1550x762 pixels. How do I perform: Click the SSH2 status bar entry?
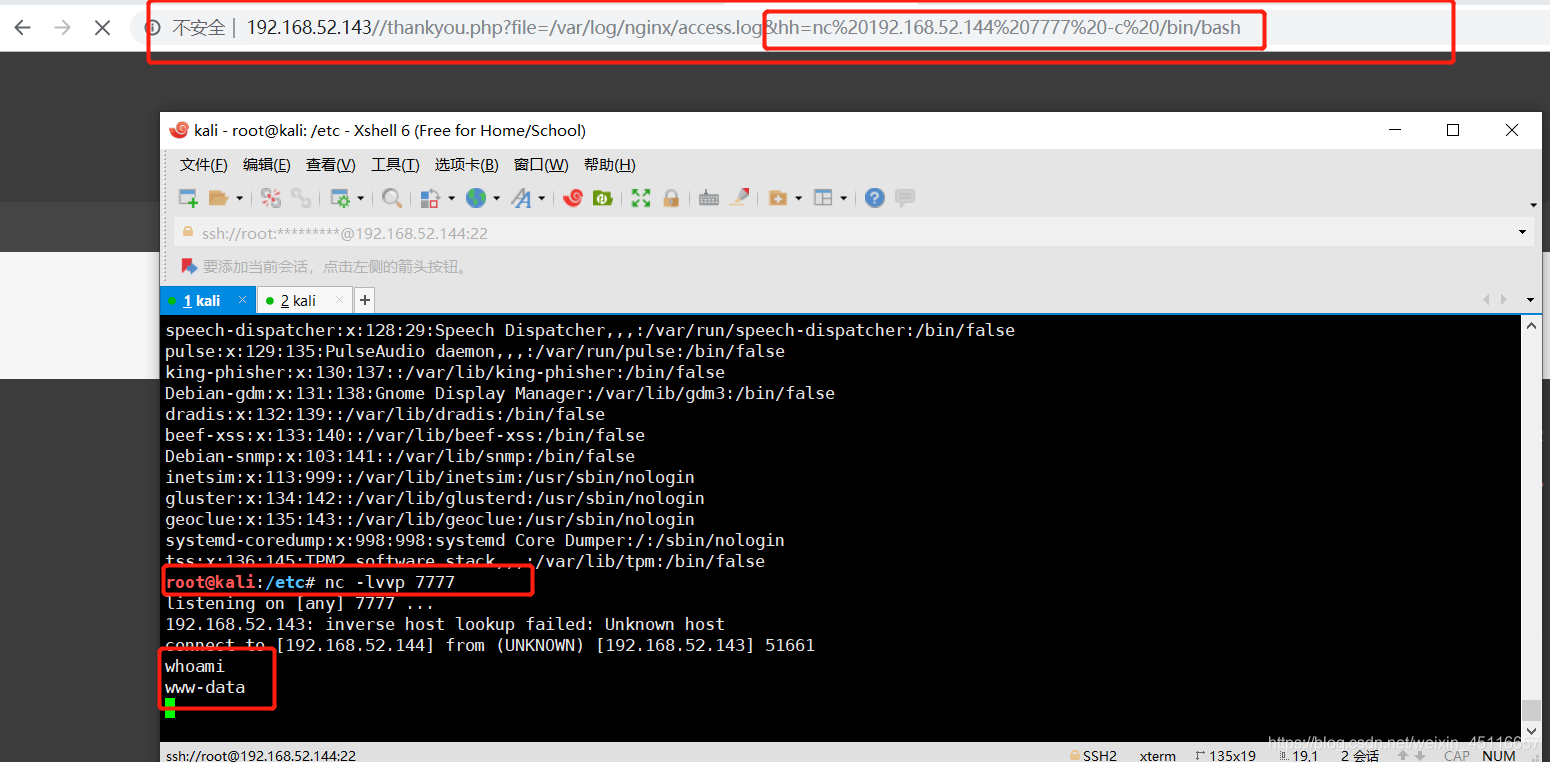click(x=1093, y=755)
